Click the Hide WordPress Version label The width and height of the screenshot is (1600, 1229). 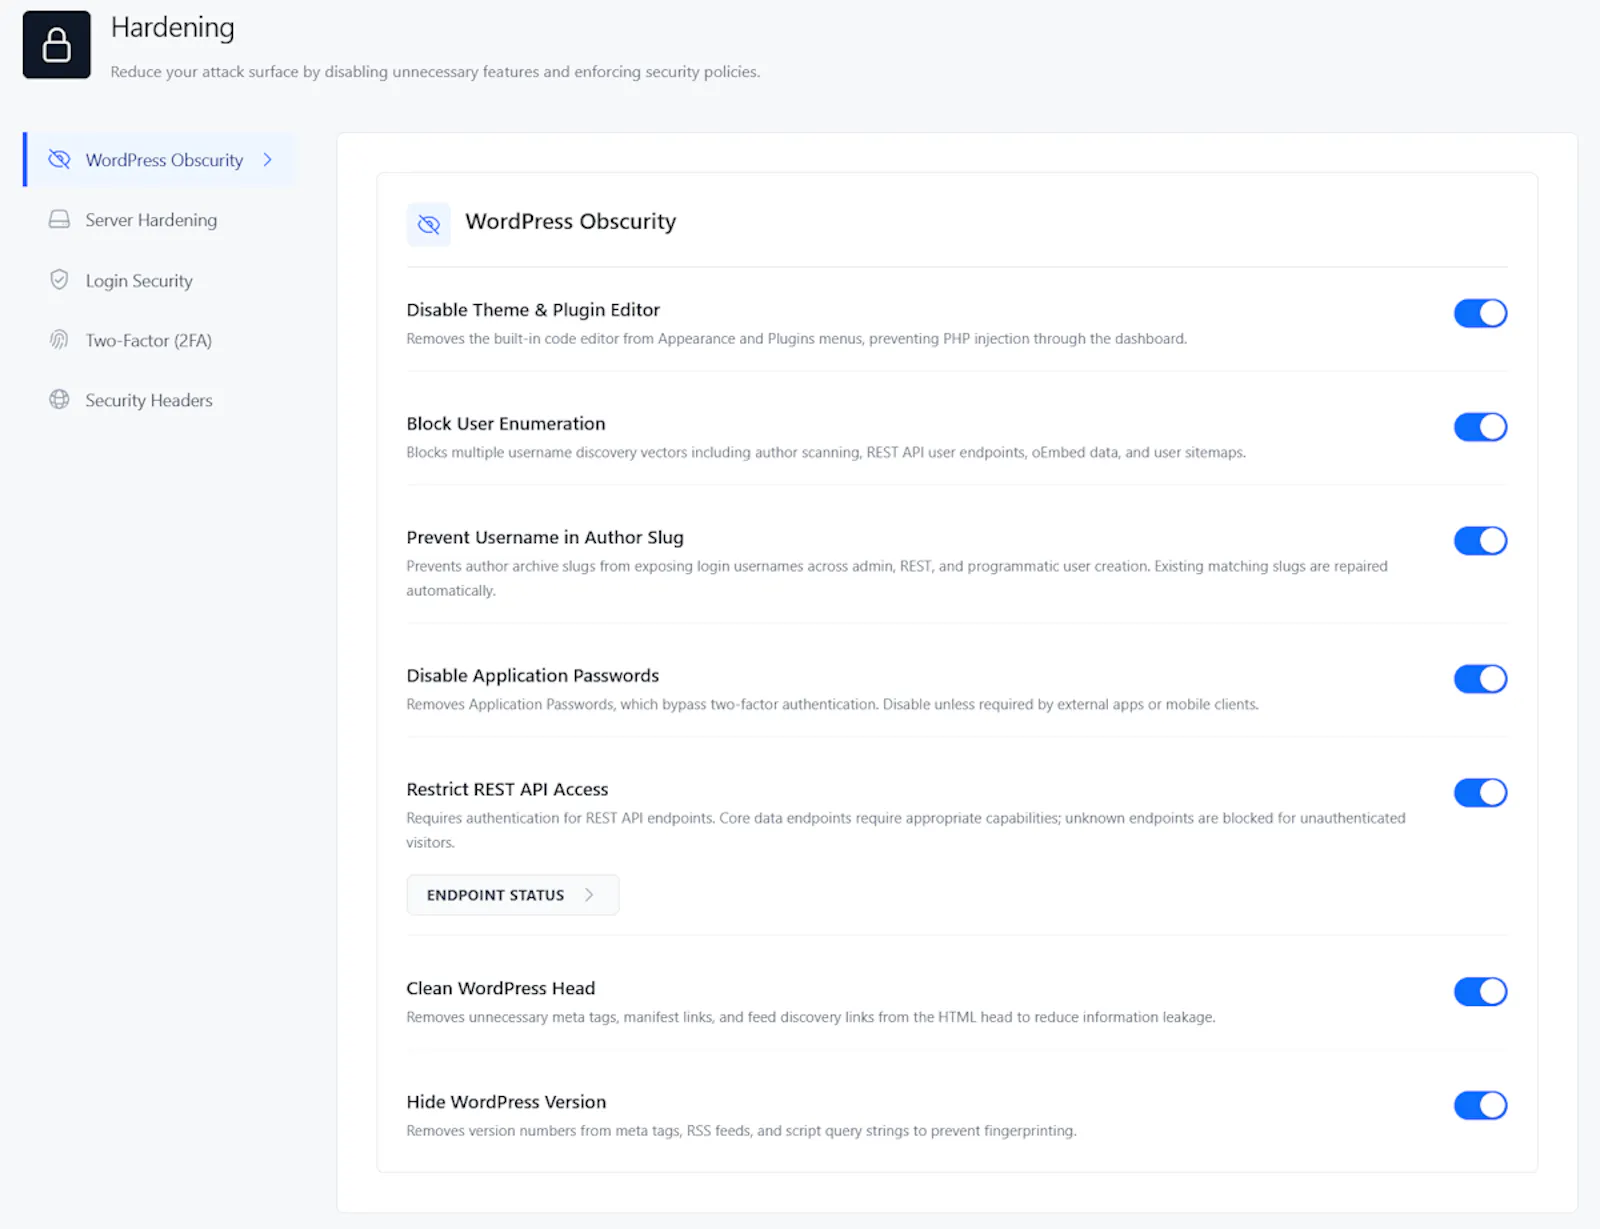point(506,1102)
